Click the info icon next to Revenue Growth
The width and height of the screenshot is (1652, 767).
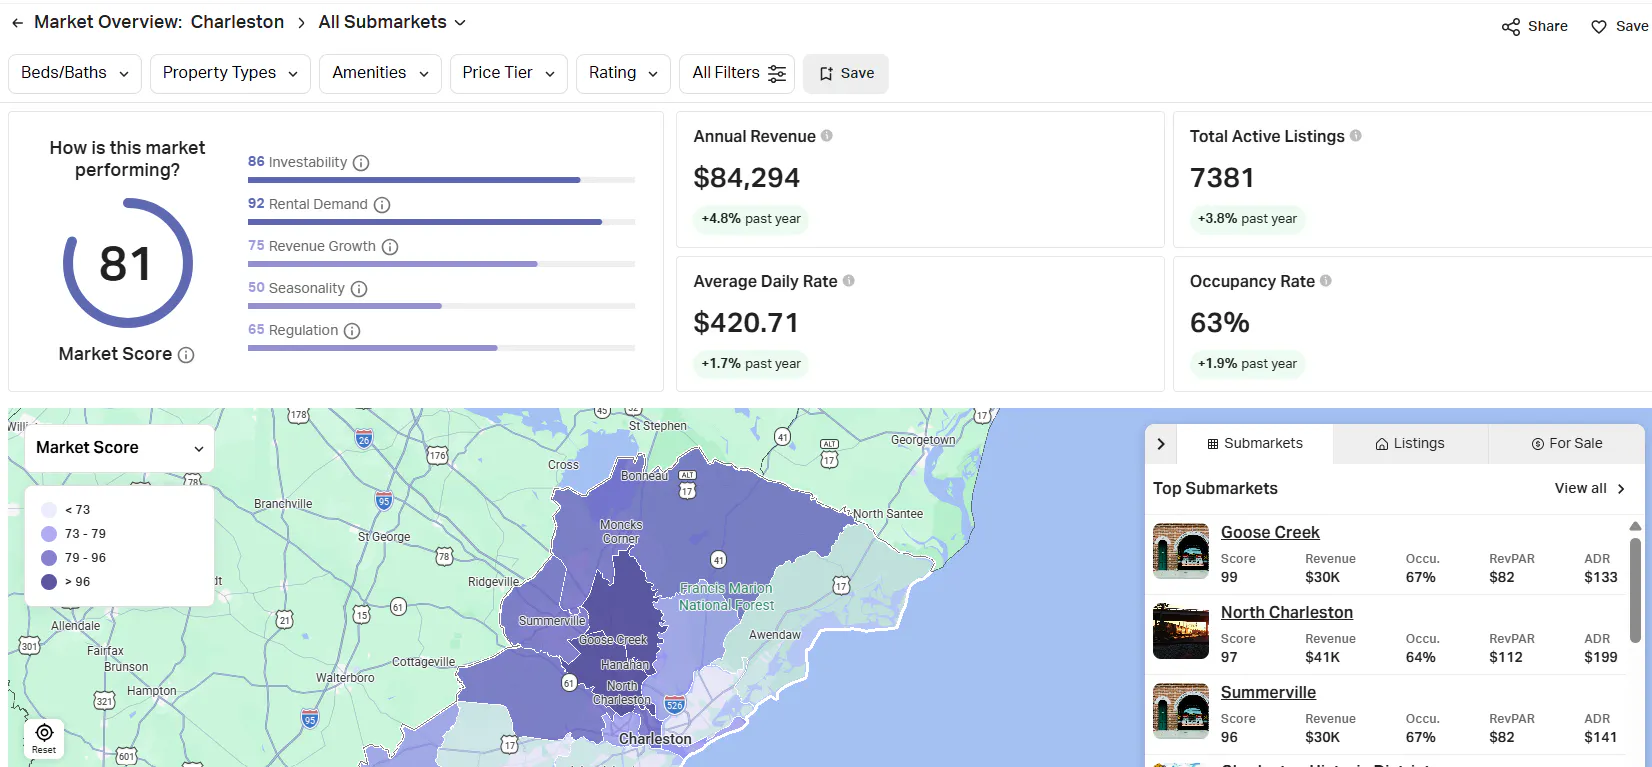(390, 247)
